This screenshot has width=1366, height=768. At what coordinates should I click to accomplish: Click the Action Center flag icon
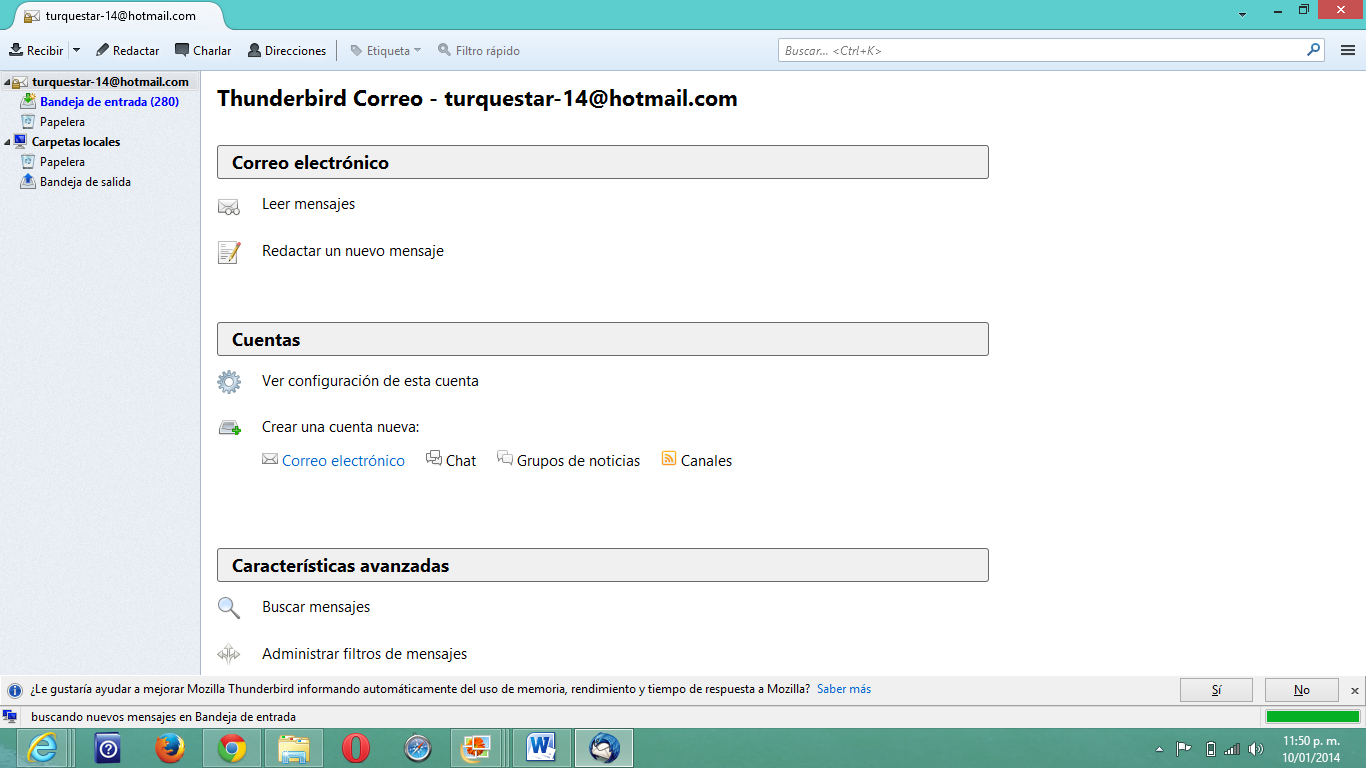tap(1184, 749)
